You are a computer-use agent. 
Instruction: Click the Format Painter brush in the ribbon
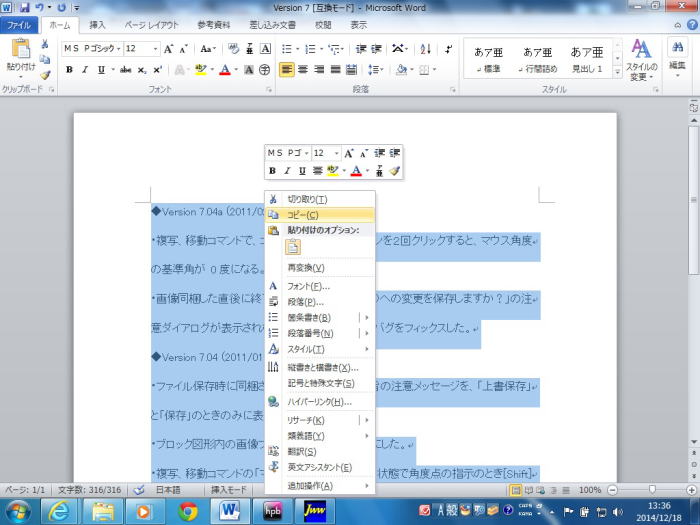tap(45, 75)
